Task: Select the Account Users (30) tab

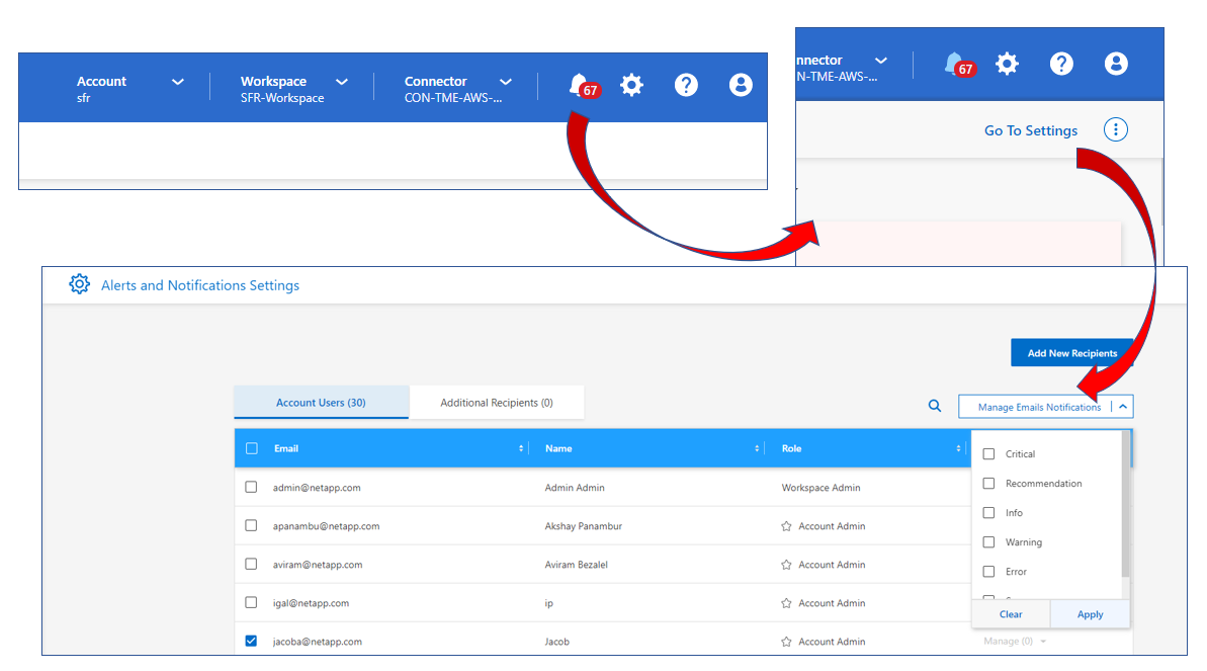Action: click(x=321, y=403)
